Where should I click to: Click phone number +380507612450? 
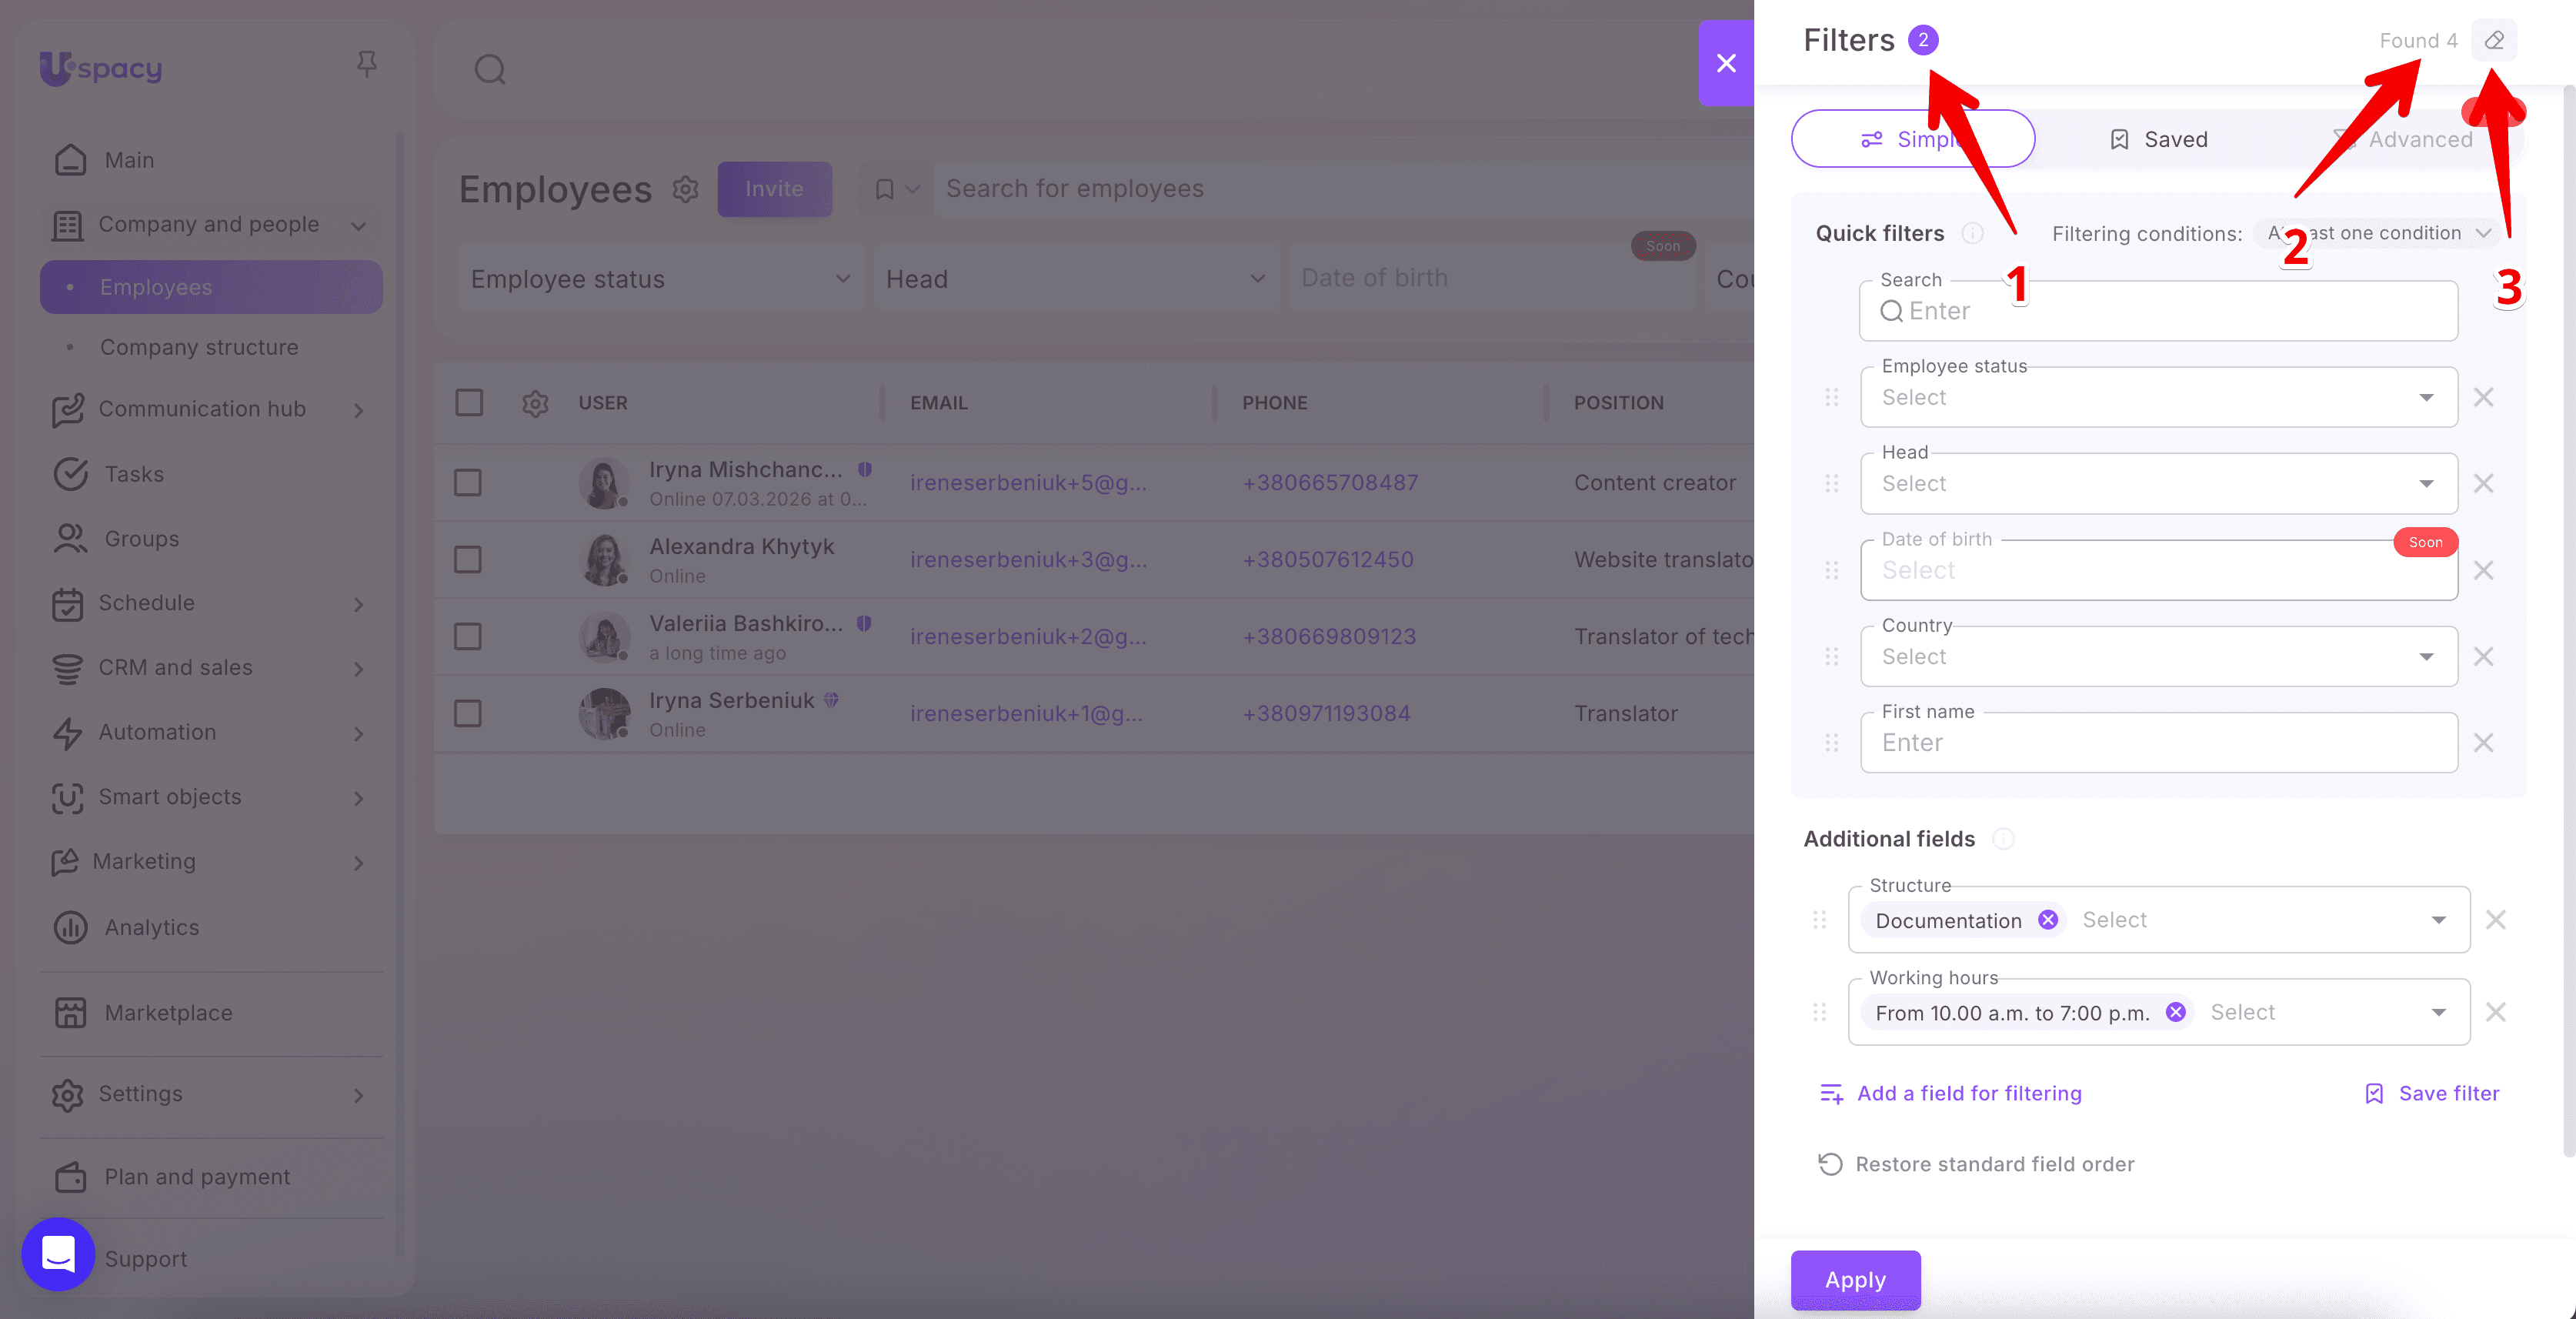(1328, 560)
